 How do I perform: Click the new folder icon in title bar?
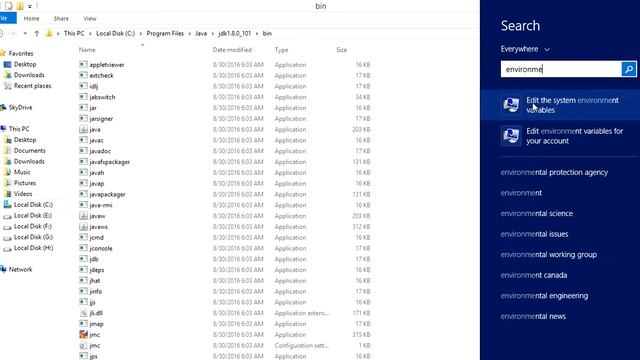[x=20, y=6]
